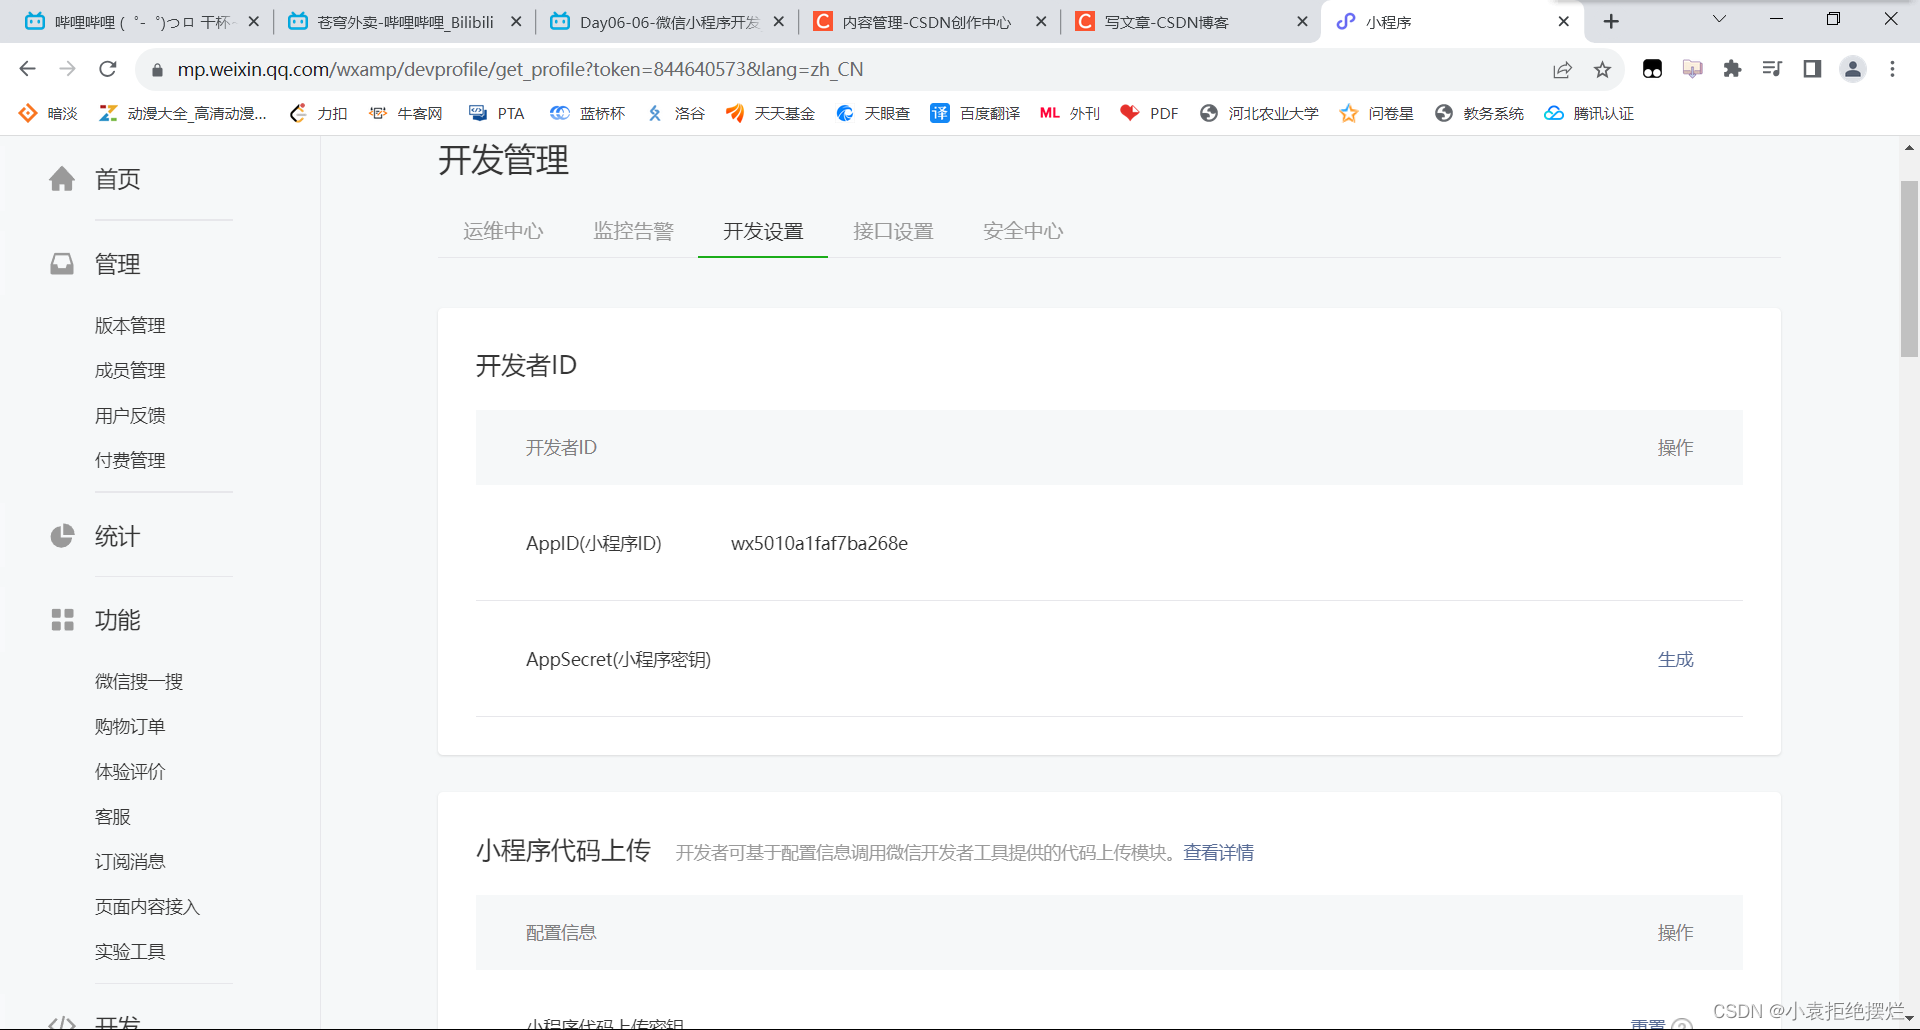Open the 腾讯认证 bookmark
This screenshot has height=1030, width=1920.
click(1589, 113)
